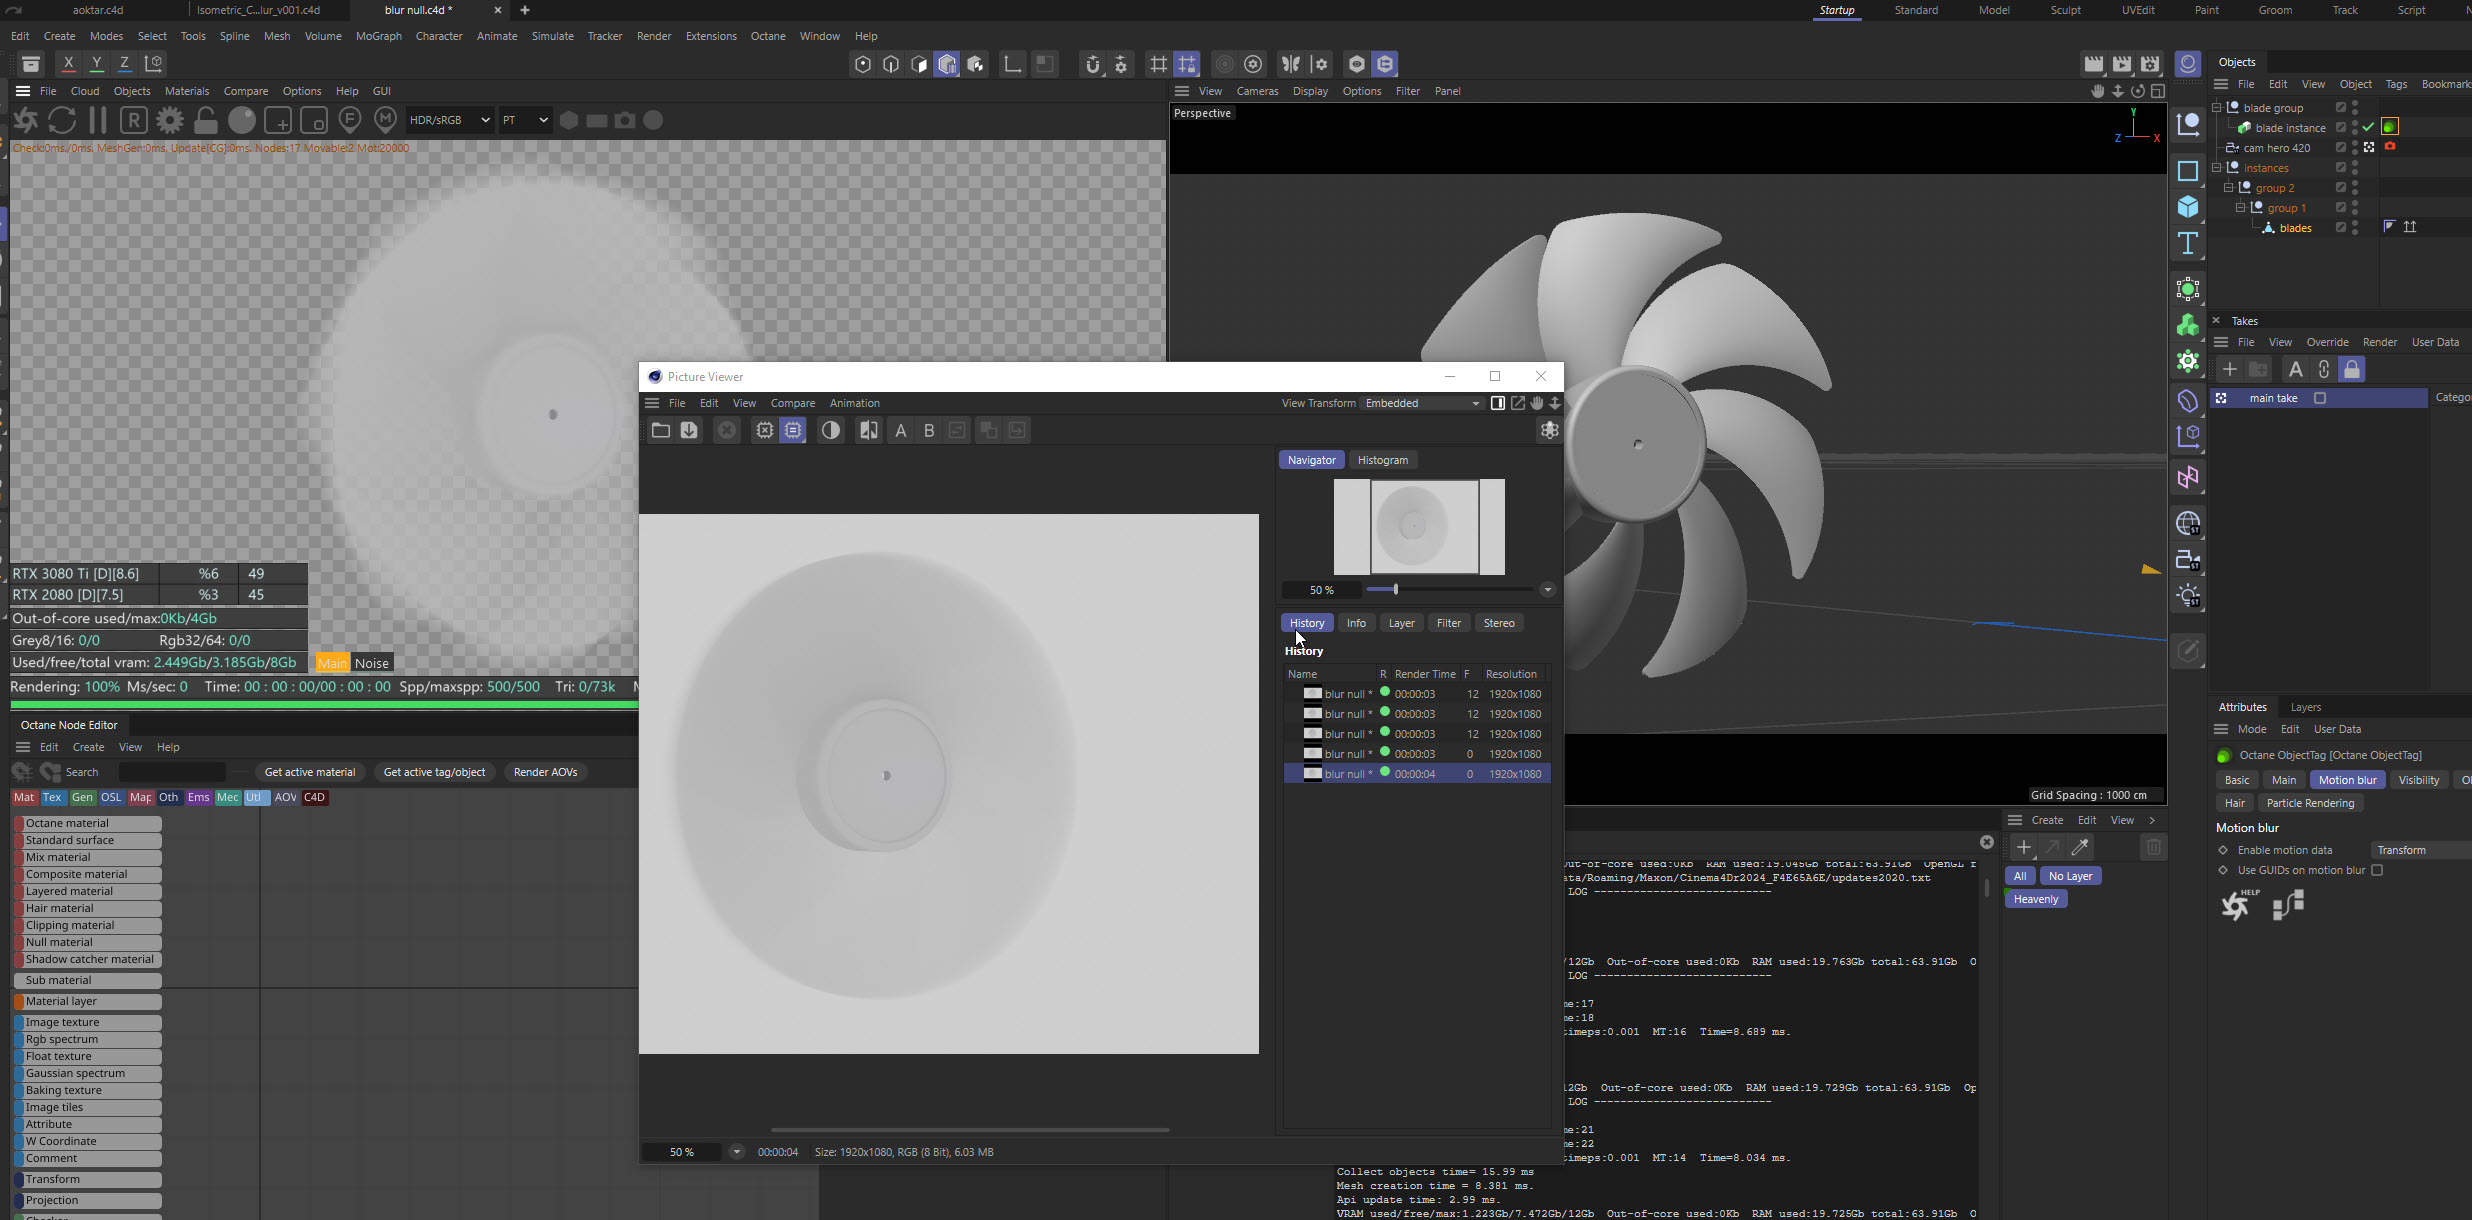This screenshot has height=1220, width=2472.
Task: Click the Octane restart render refresh icon
Action: [62, 120]
